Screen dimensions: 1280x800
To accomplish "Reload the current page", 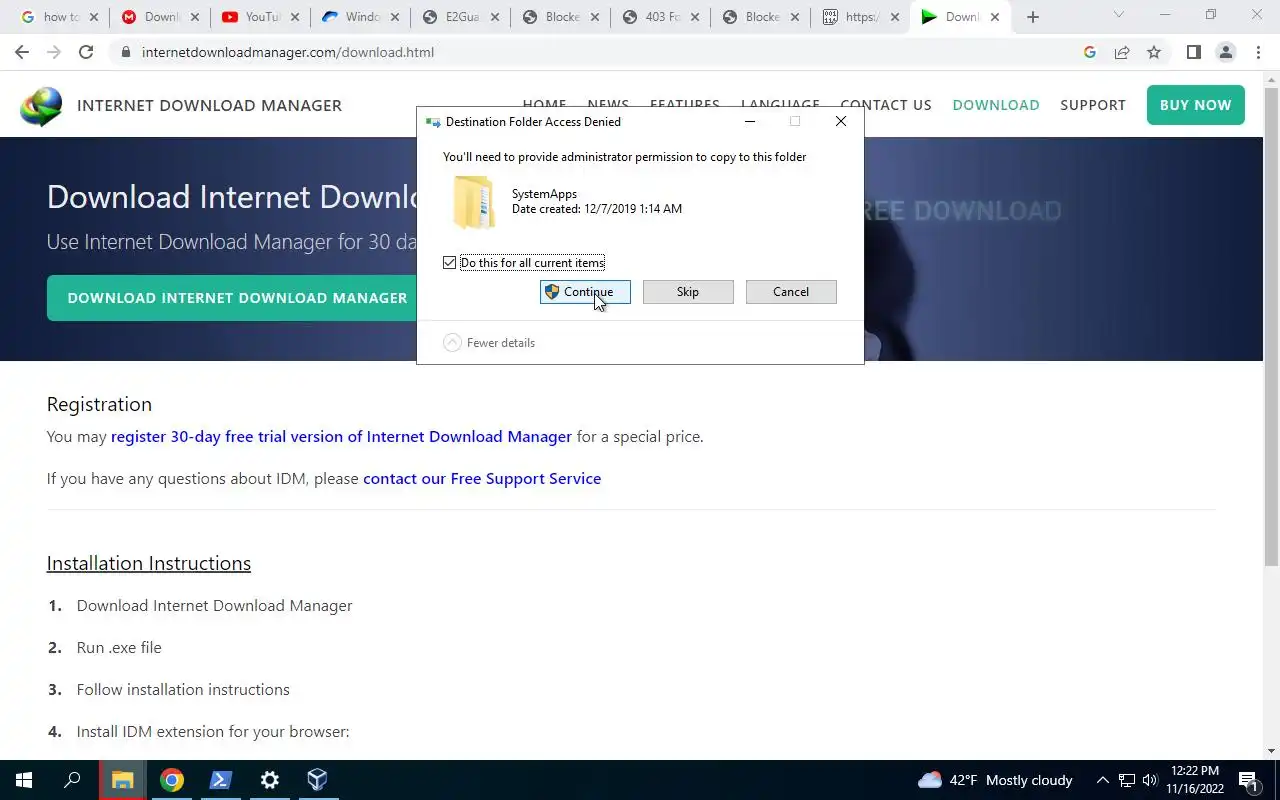I will (86, 52).
